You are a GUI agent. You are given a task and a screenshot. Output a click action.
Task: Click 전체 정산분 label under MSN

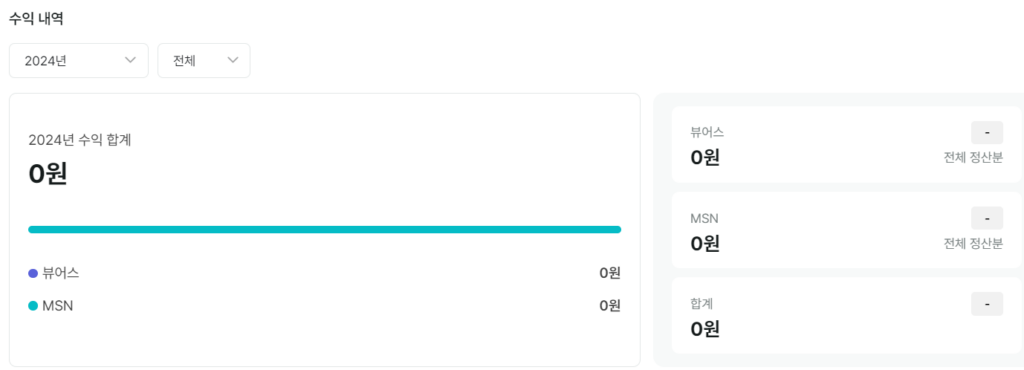click(x=973, y=243)
